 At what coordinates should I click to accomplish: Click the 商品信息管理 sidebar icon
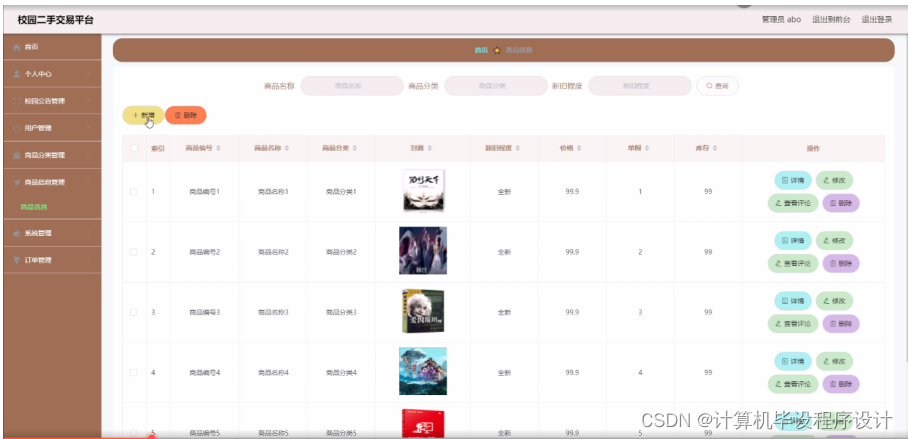(x=17, y=182)
